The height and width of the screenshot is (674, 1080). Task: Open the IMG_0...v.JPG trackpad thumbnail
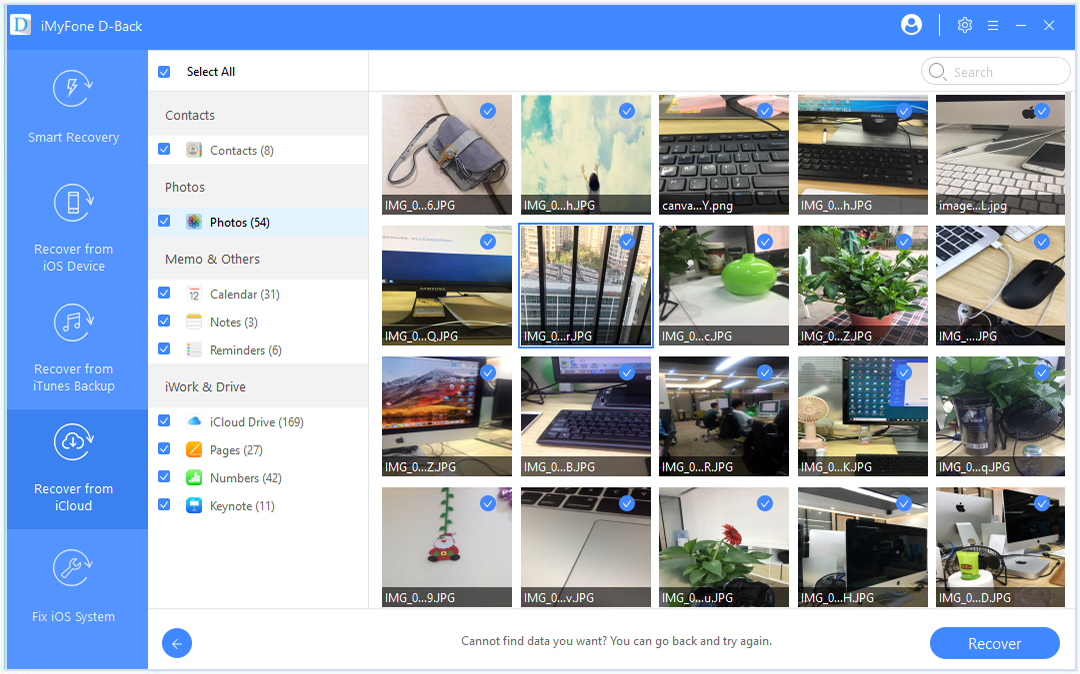click(585, 547)
